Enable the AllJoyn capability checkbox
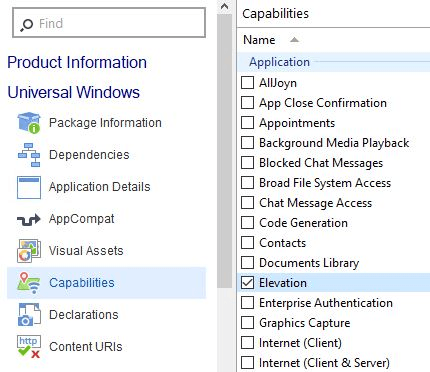The image size is (430, 372). (247, 83)
